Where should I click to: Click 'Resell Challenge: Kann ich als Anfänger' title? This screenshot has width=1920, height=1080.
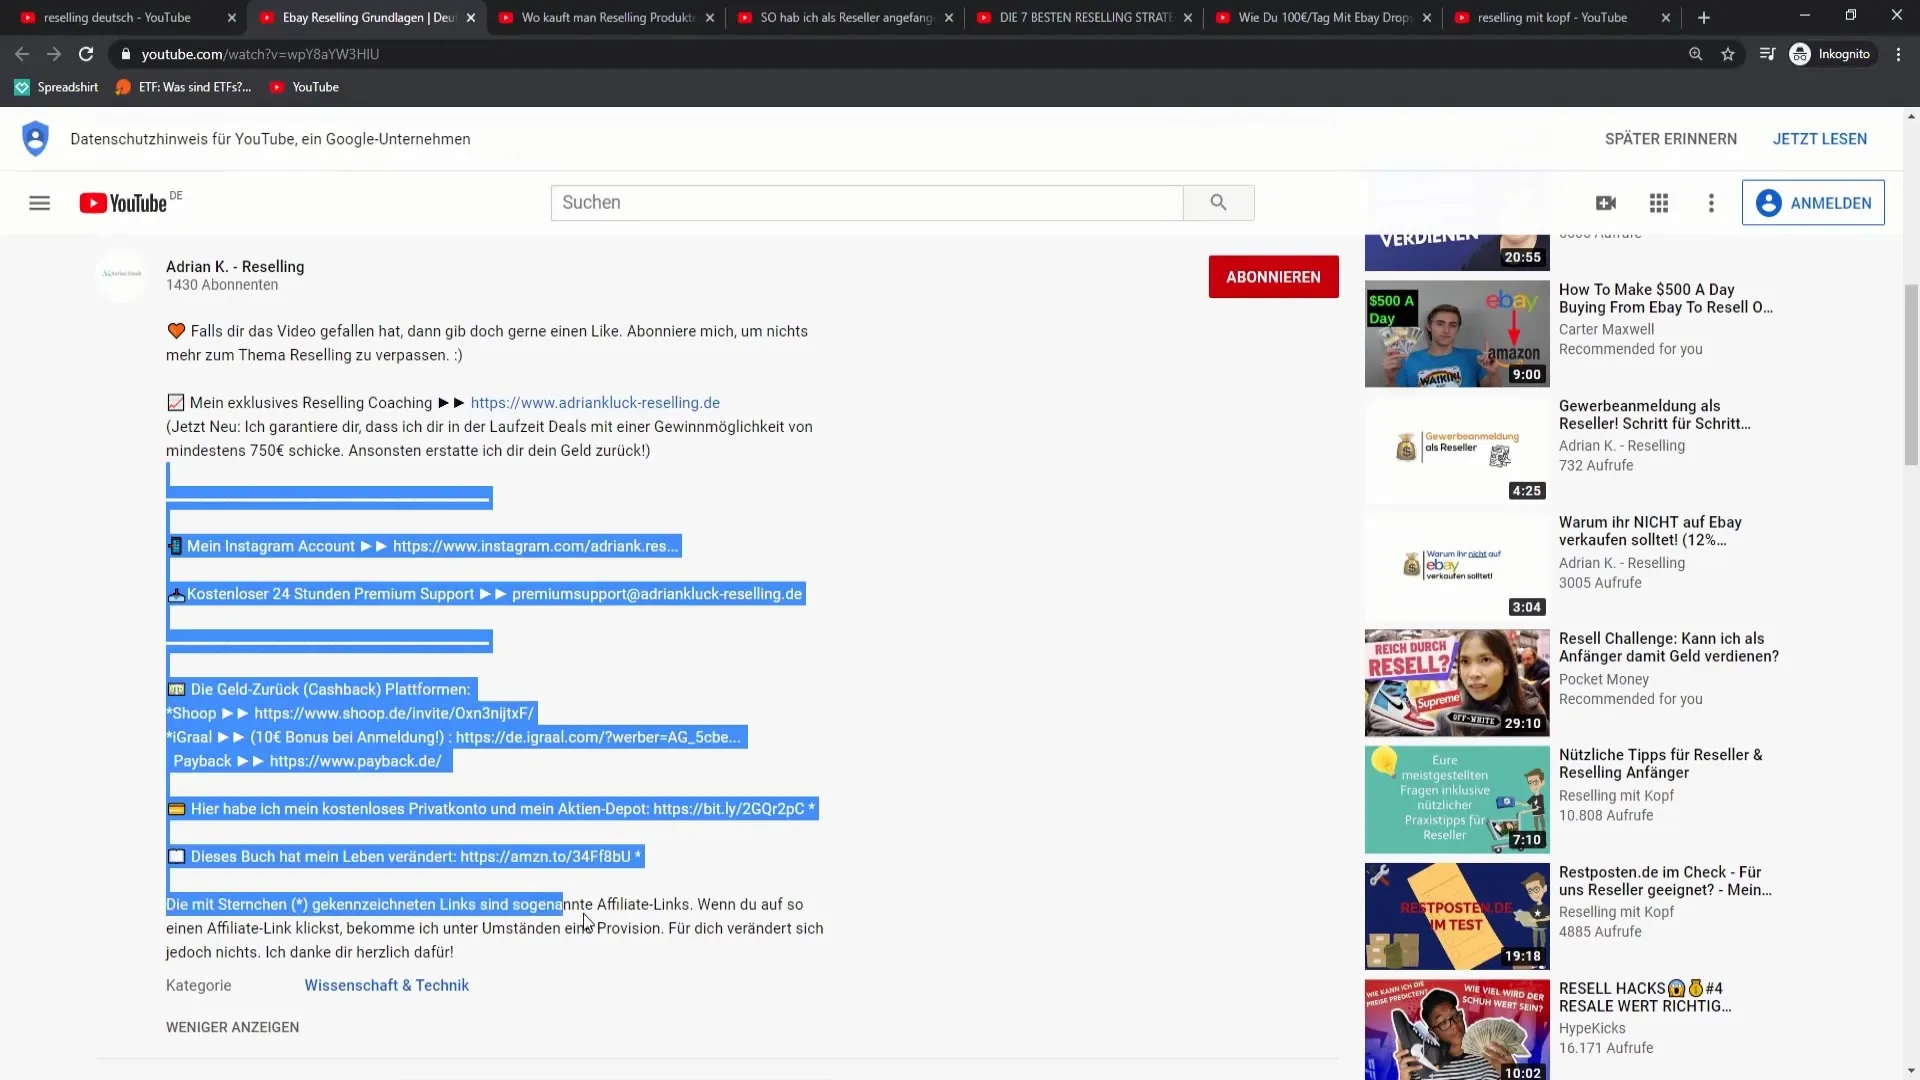[1668, 647]
